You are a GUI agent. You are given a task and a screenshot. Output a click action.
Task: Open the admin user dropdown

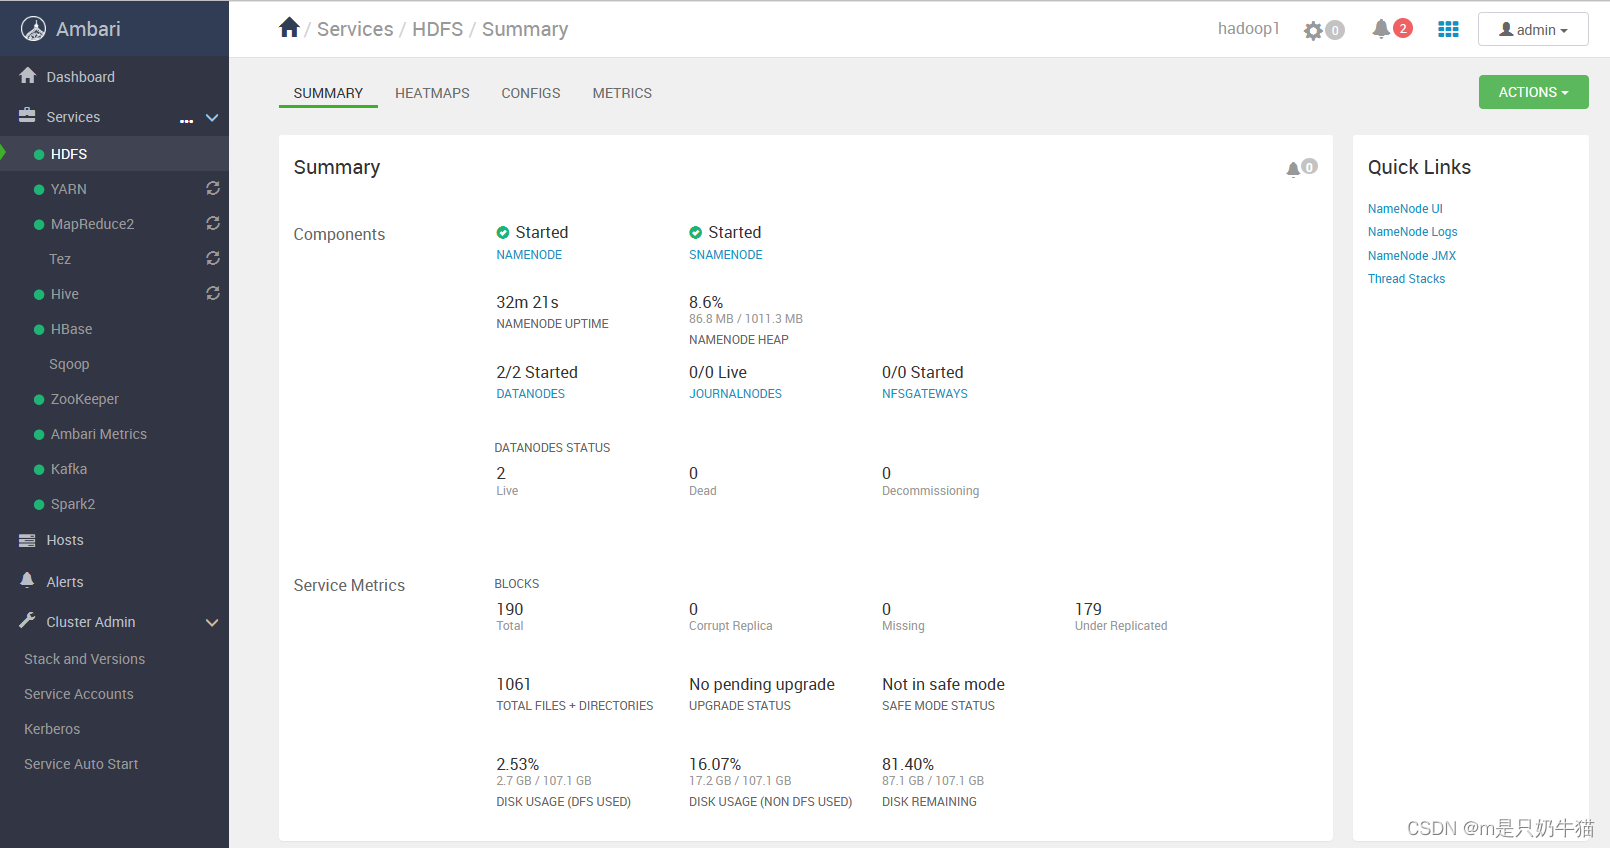[1533, 29]
